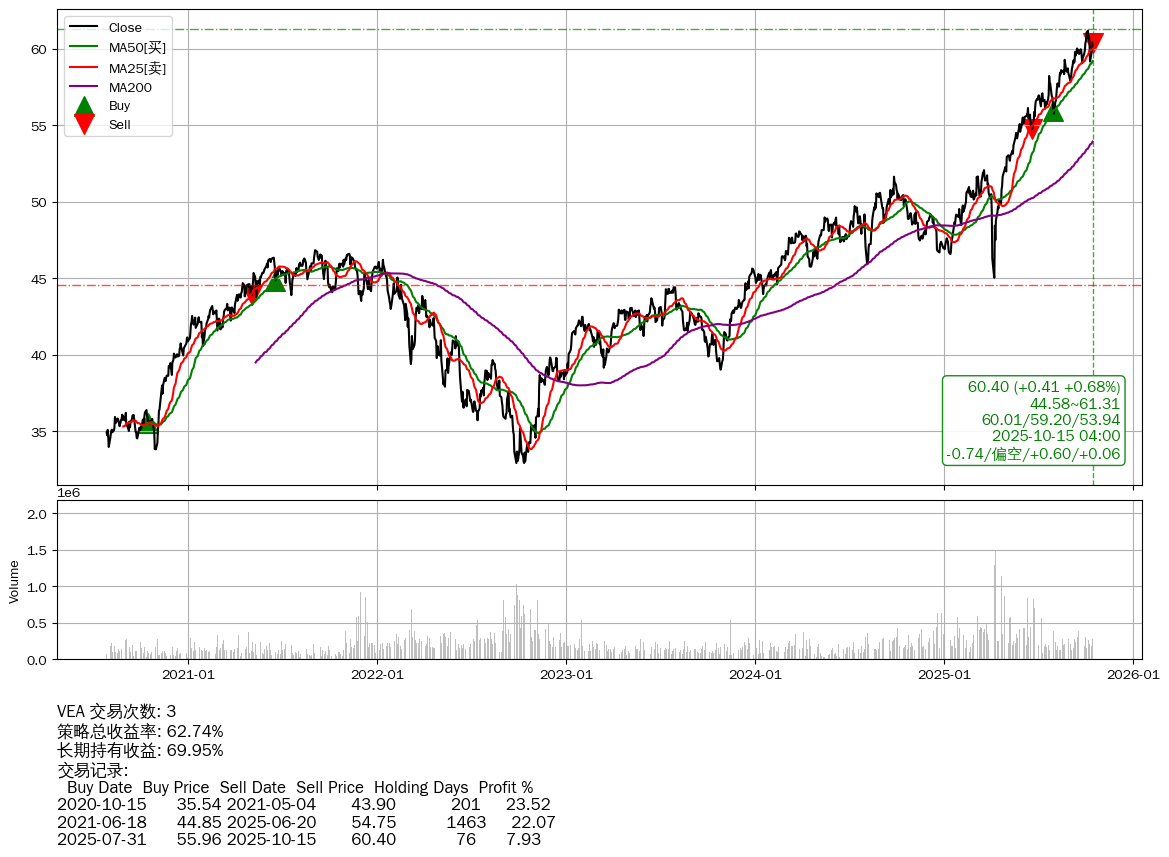Click the 2023-01 x-axis date label
The height and width of the screenshot is (857, 1169).
(x=566, y=675)
